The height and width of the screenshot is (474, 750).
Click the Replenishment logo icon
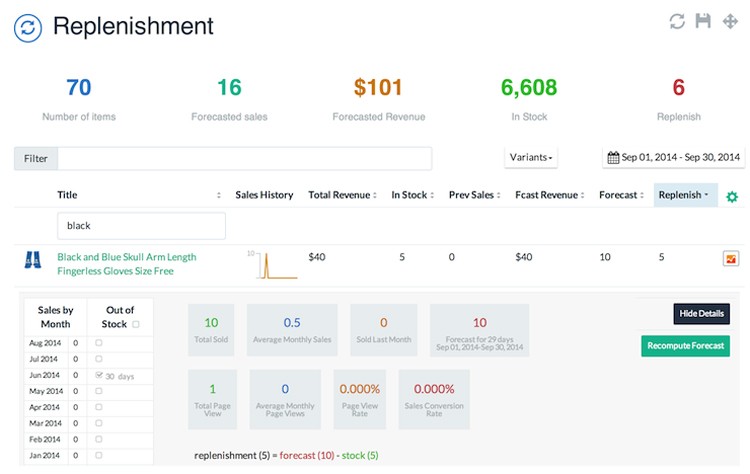click(x=28, y=28)
